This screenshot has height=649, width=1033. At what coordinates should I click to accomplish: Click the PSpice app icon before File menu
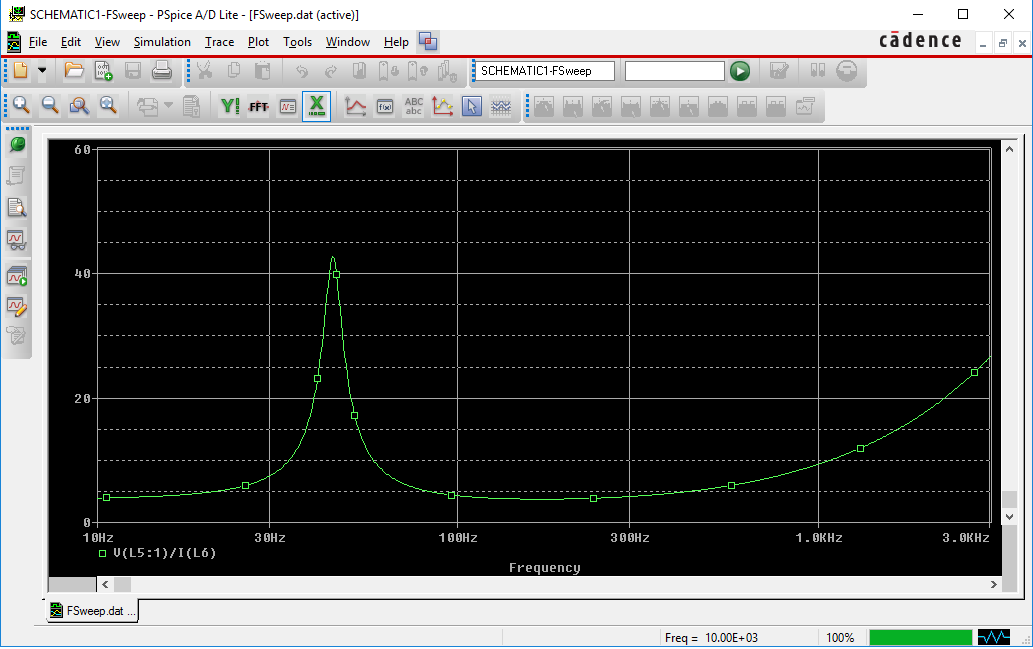(x=14, y=42)
